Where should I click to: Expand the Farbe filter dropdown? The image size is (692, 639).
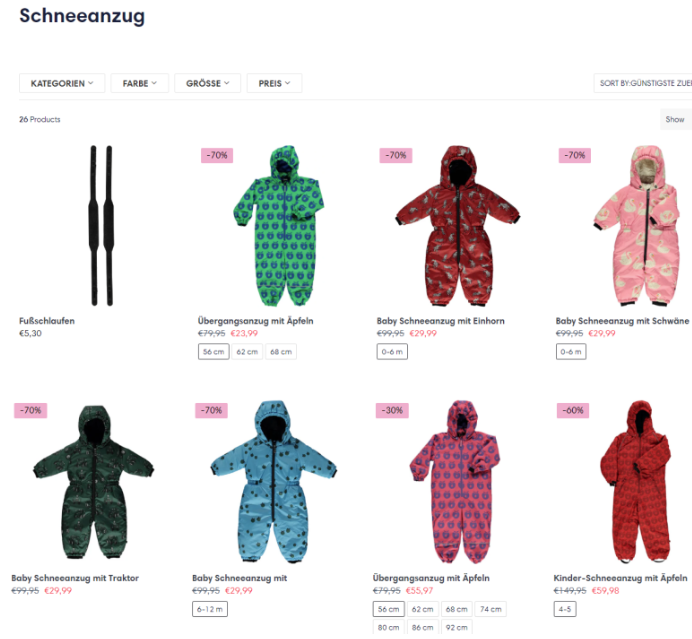click(x=139, y=83)
